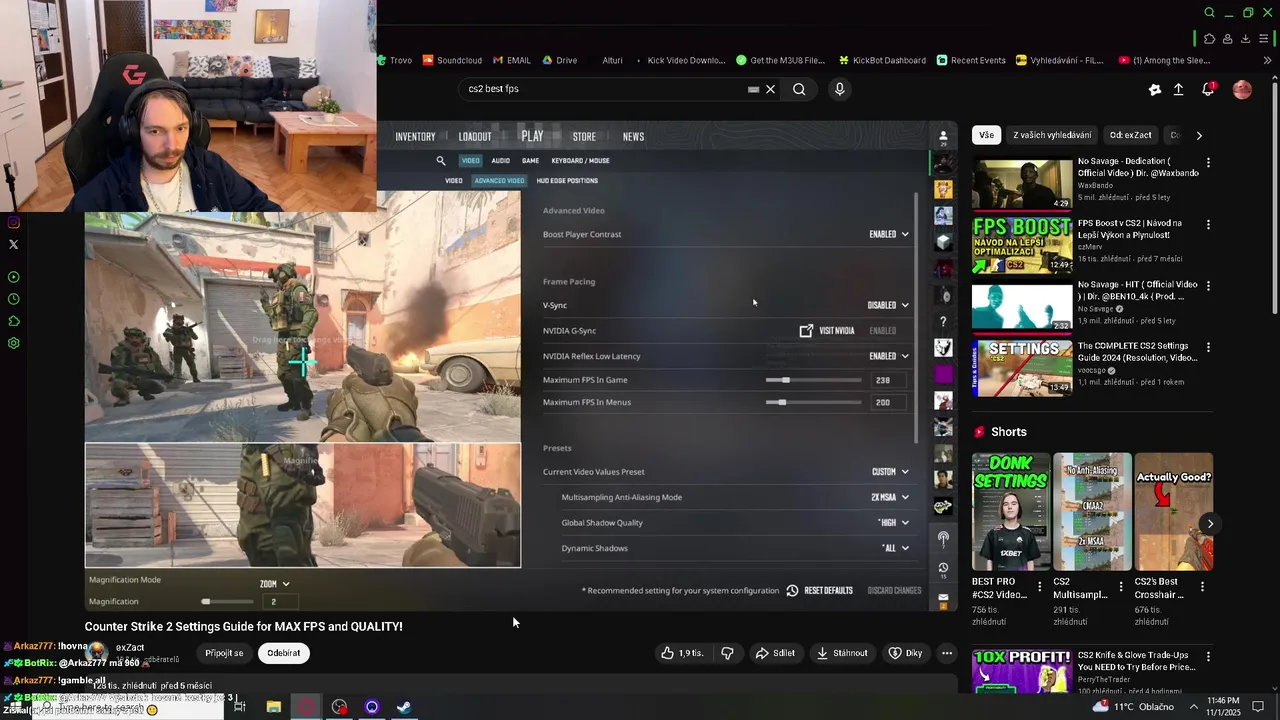Open options for No Savage Dedication video
The height and width of the screenshot is (720, 1280).
pos(1208,162)
